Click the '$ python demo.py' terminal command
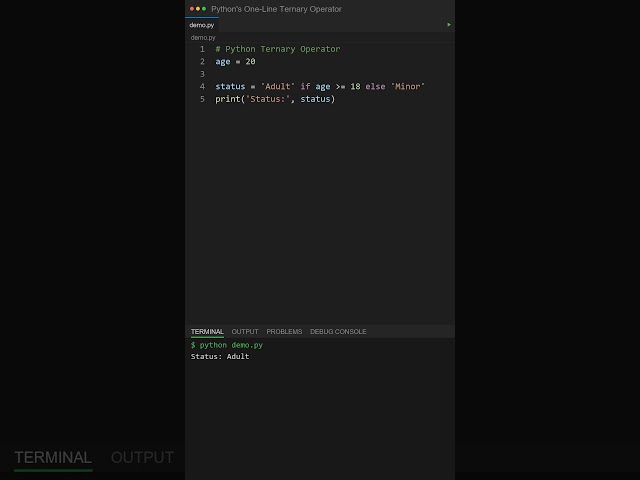 click(x=227, y=345)
